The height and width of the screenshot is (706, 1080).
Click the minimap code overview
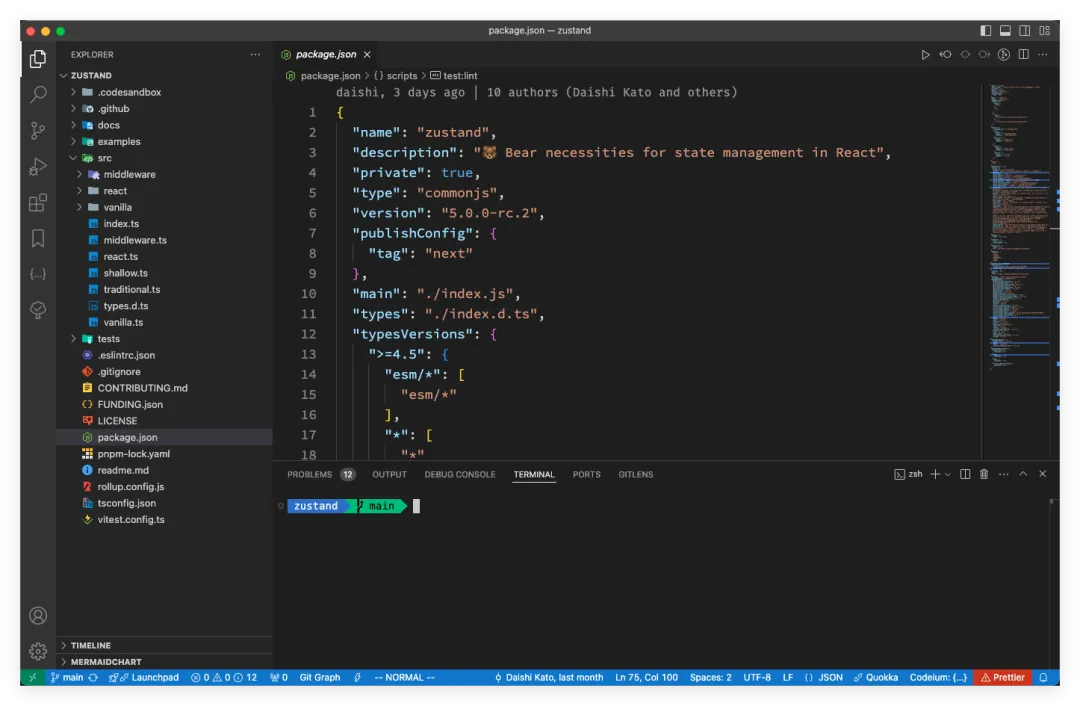[x=1020, y=227]
